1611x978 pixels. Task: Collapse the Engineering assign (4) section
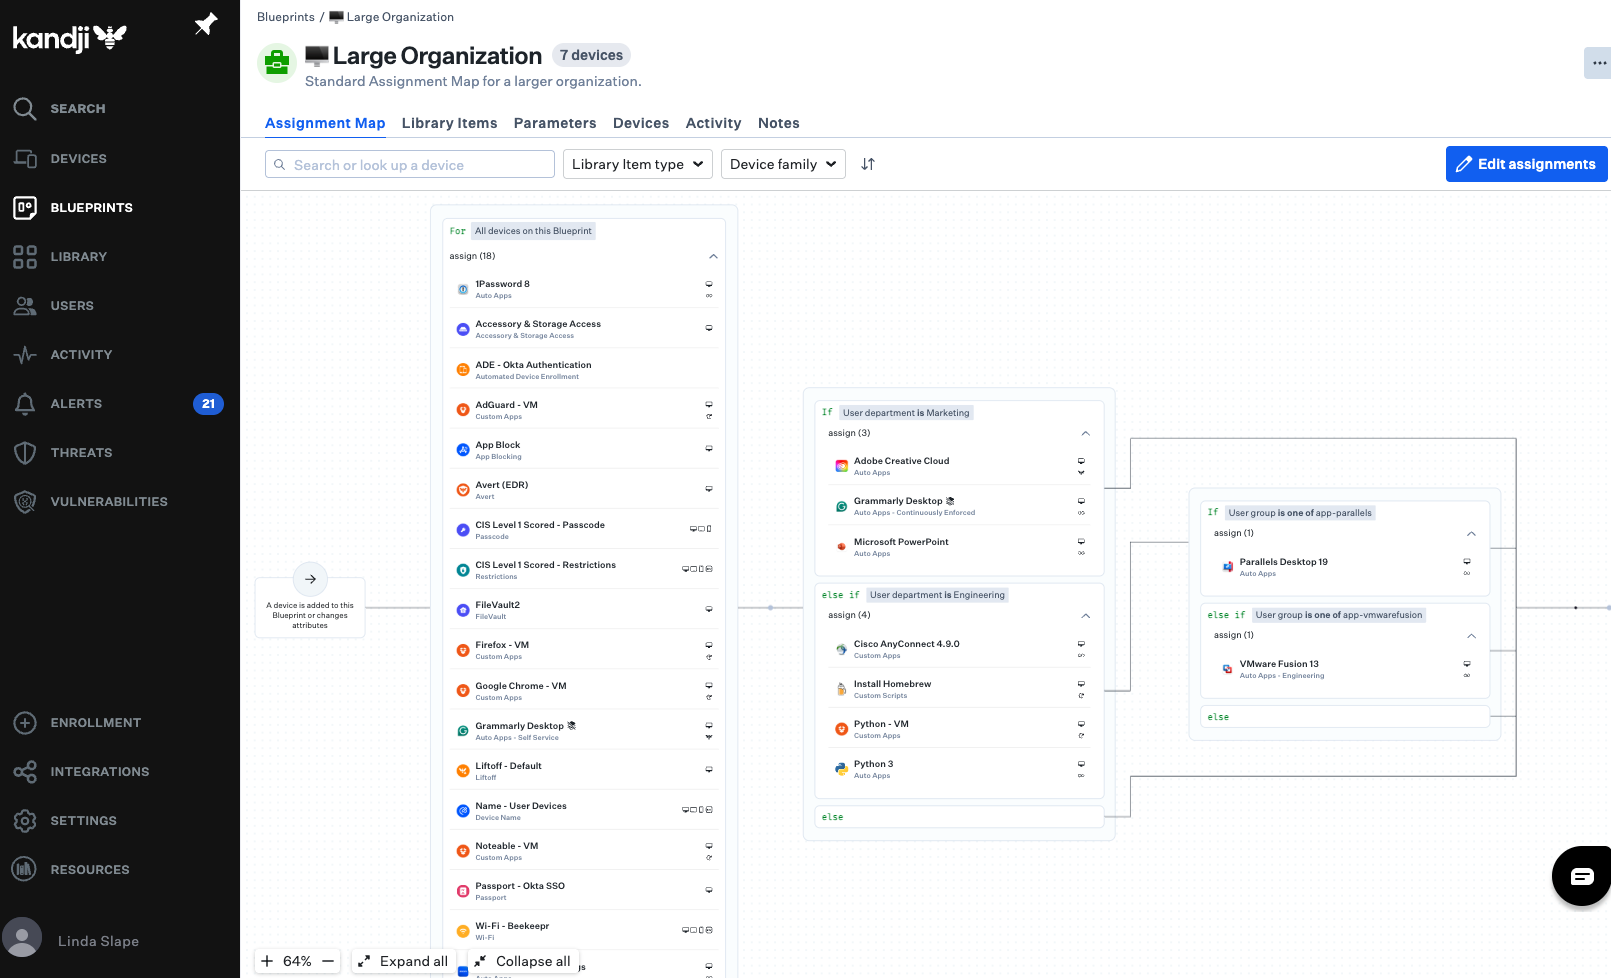(1086, 615)
